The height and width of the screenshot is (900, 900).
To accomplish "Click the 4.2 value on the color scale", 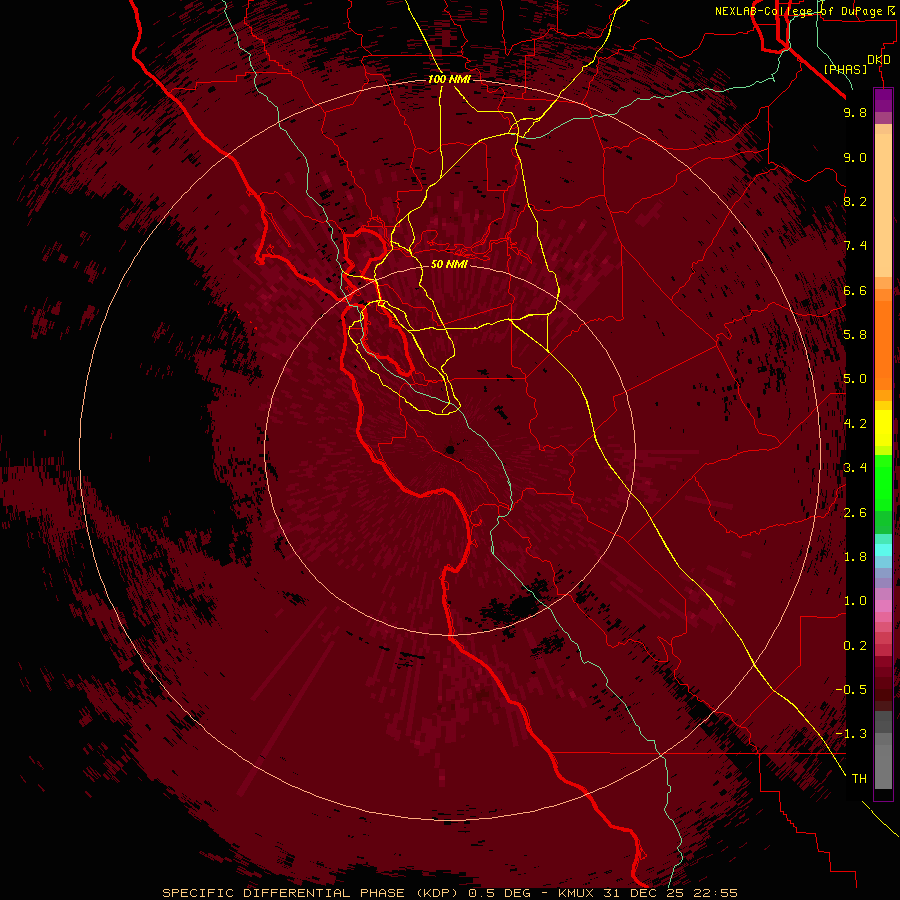I will 855,424.
